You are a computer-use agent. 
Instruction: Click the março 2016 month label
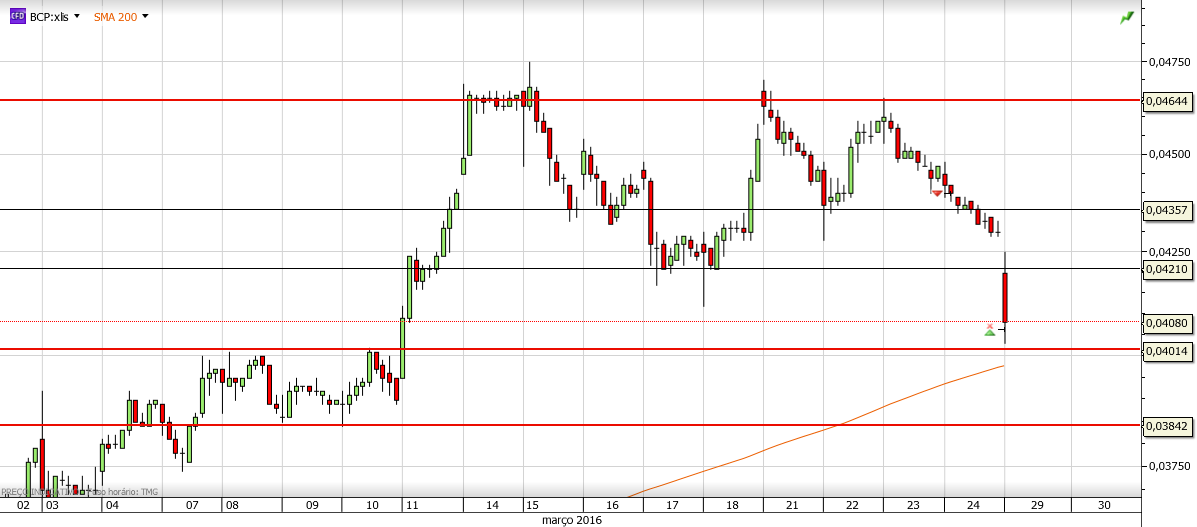(x=573, y=520)
